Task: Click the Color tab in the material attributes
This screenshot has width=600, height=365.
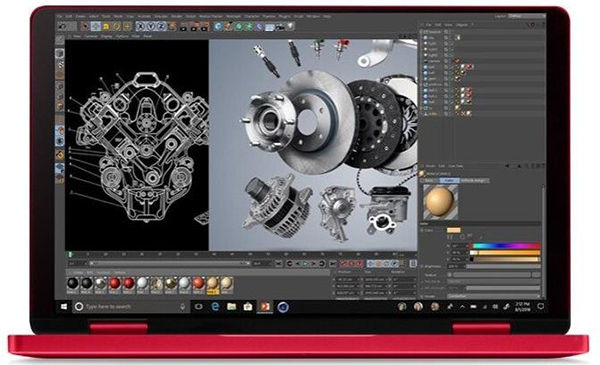Action: click(450, 180)
